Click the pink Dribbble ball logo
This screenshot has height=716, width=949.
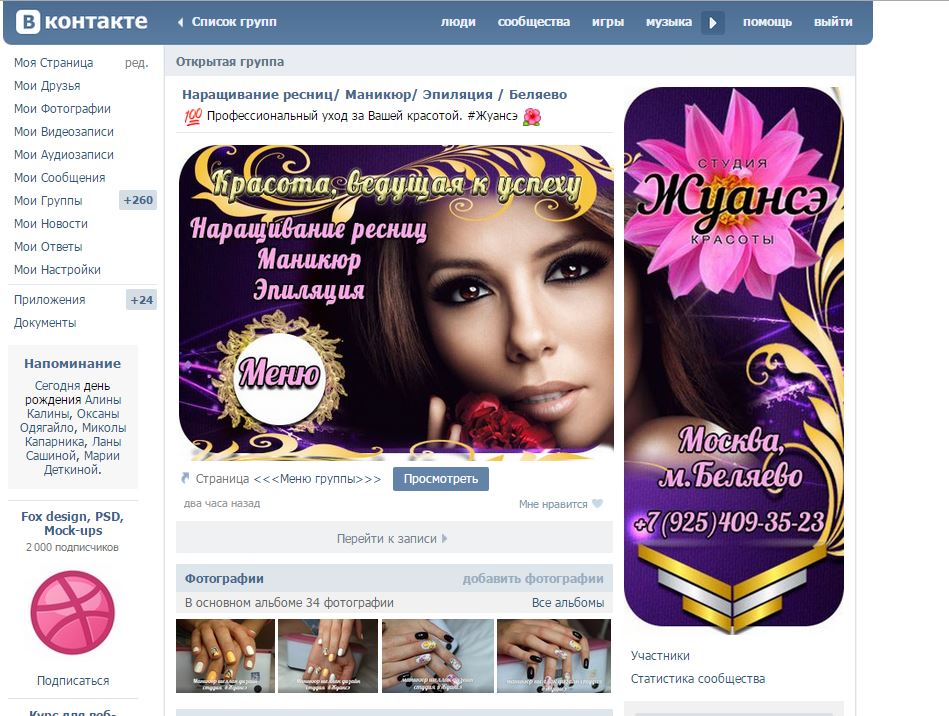[x=73, y=612]
